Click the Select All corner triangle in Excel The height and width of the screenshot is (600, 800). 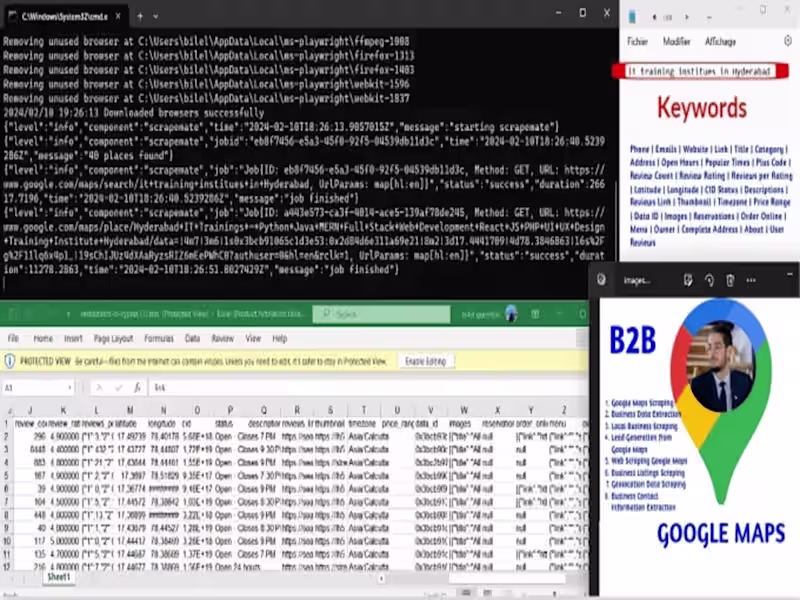9,410
